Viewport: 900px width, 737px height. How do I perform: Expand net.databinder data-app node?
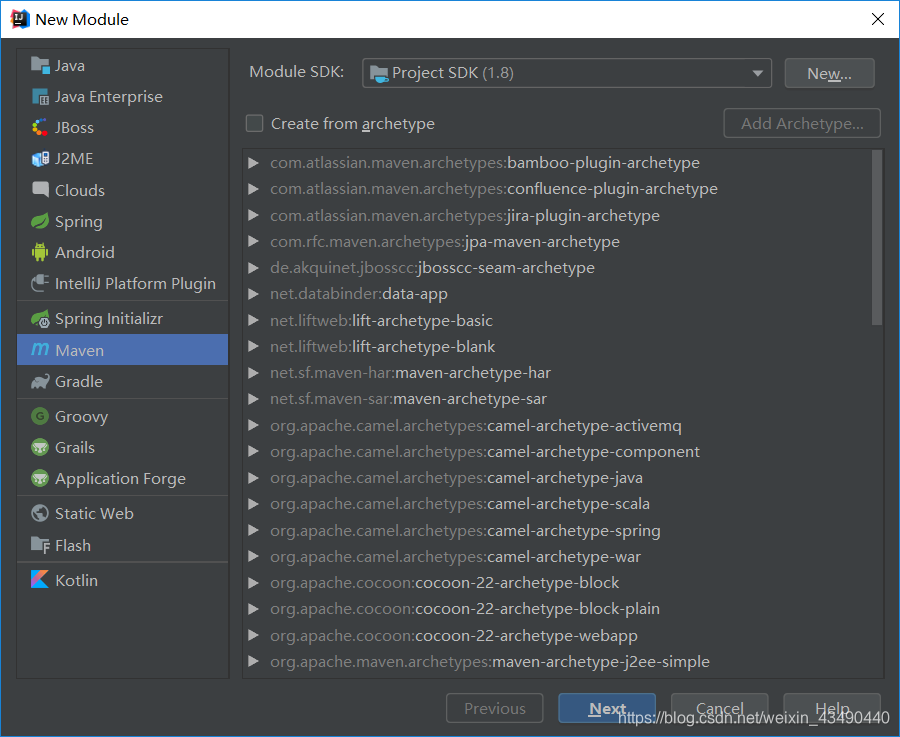(253, 294)
